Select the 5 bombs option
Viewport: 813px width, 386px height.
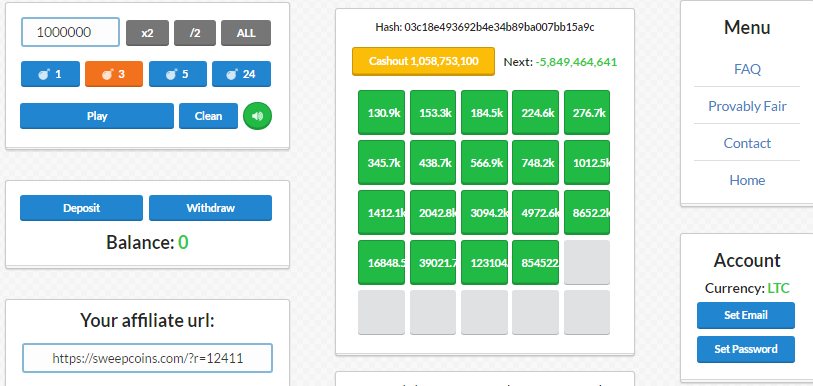(178, 74)
